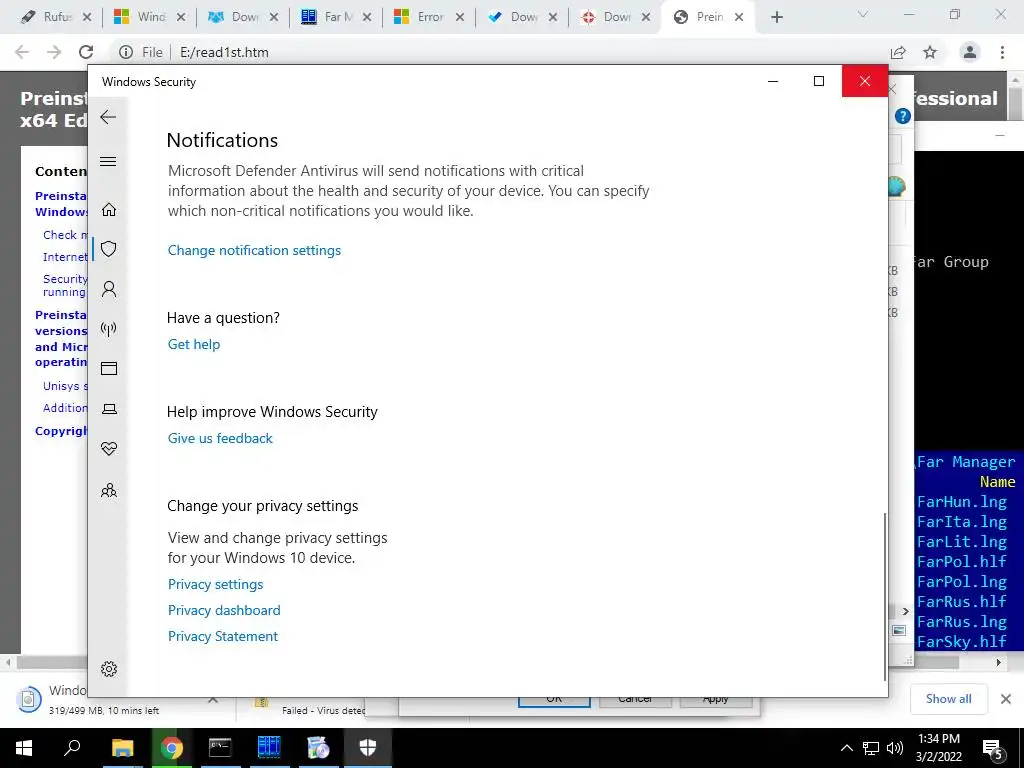This screenshot has height=768, width=1024.
Task: Open Device performance & health heart icon
Action: [x=109, y=449]
